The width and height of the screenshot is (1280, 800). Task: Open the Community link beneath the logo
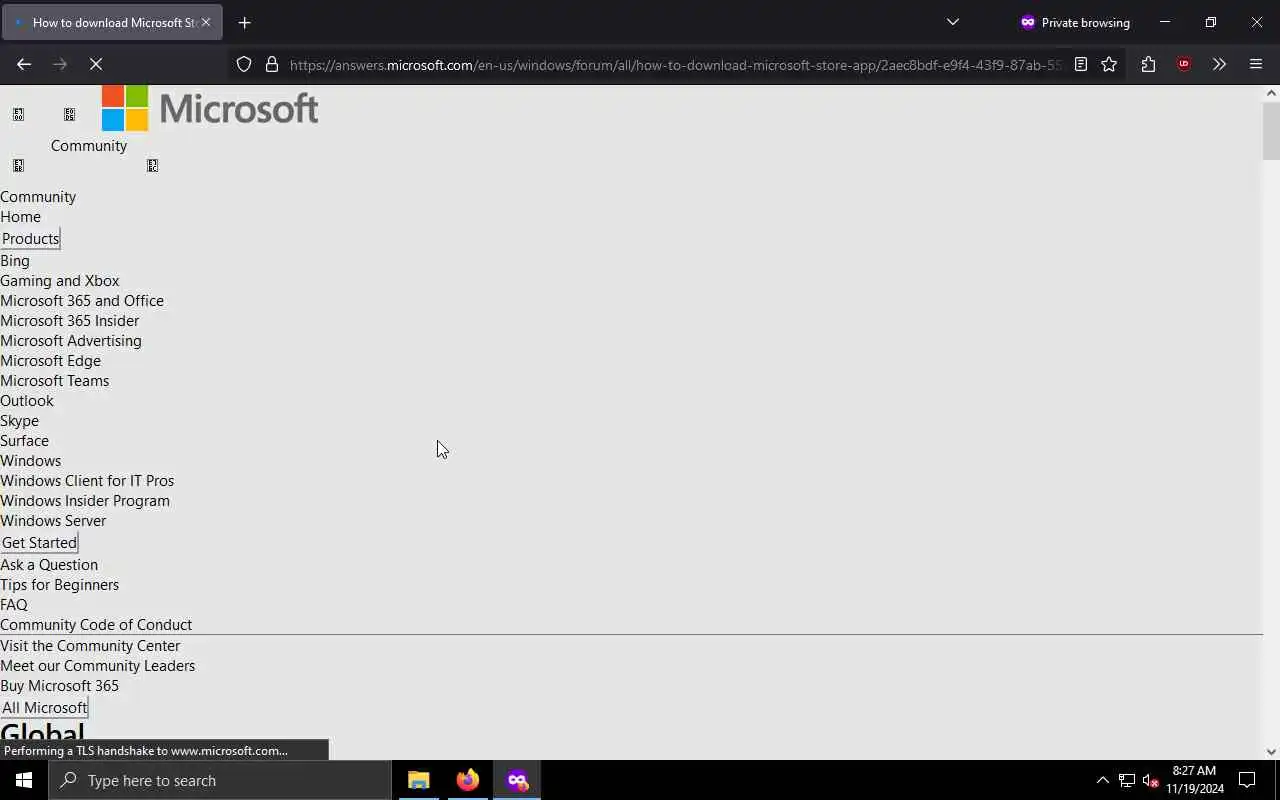coord(89,146)
